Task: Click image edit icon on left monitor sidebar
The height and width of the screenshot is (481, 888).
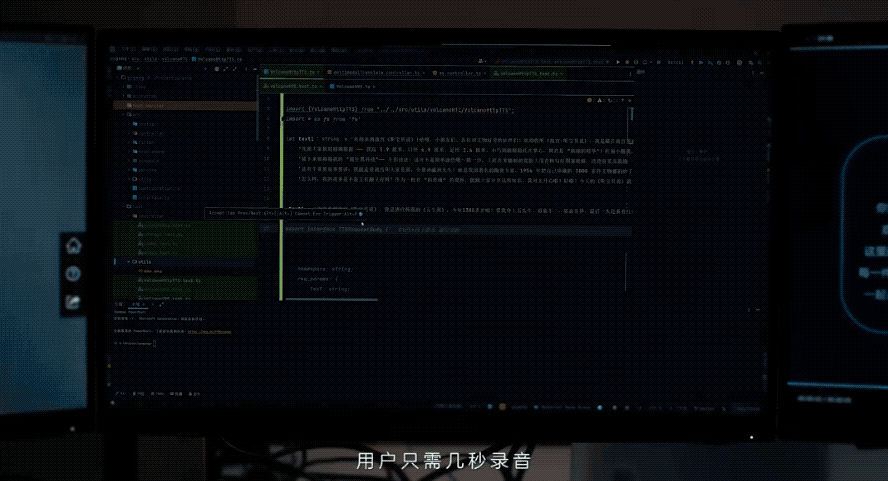Action: point(72,302)
